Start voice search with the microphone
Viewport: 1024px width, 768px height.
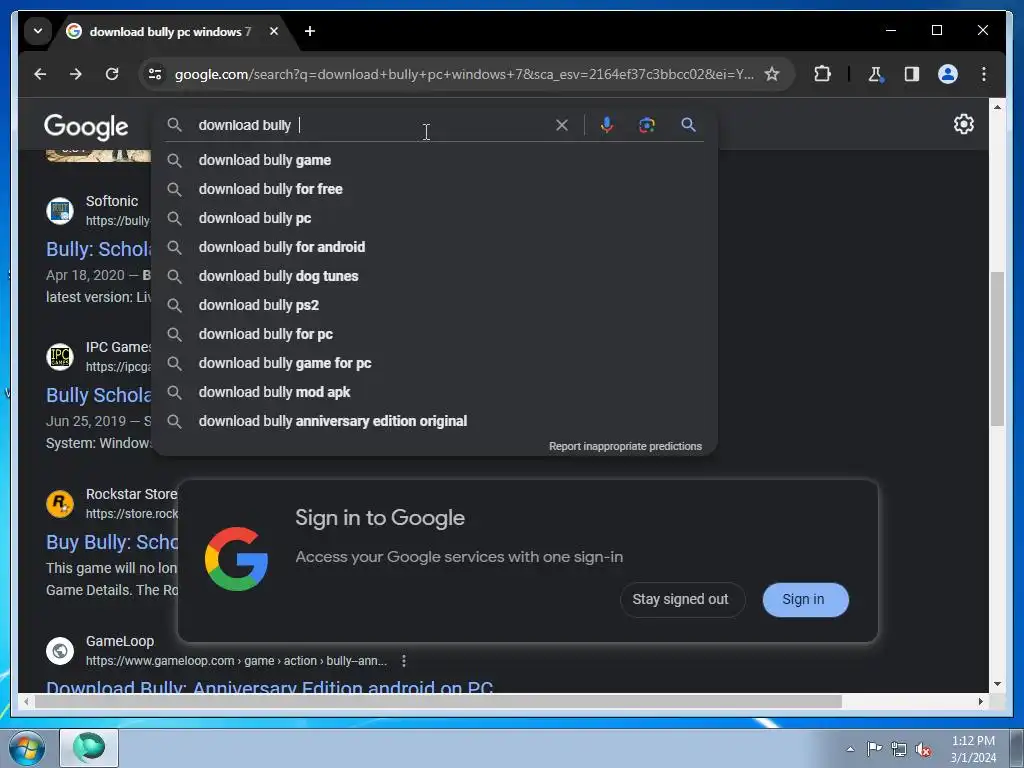pos(607,125)
